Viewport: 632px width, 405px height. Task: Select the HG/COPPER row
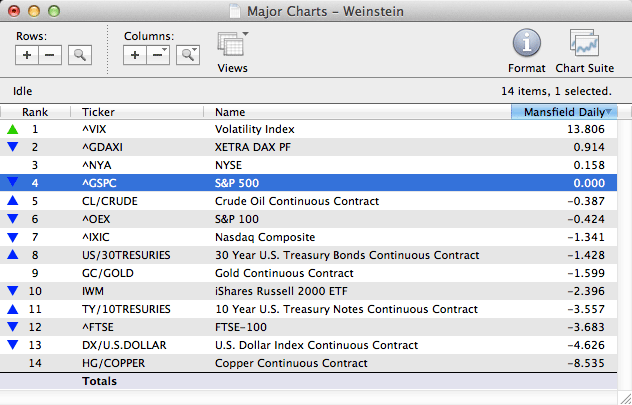click(x=300, y=363)
